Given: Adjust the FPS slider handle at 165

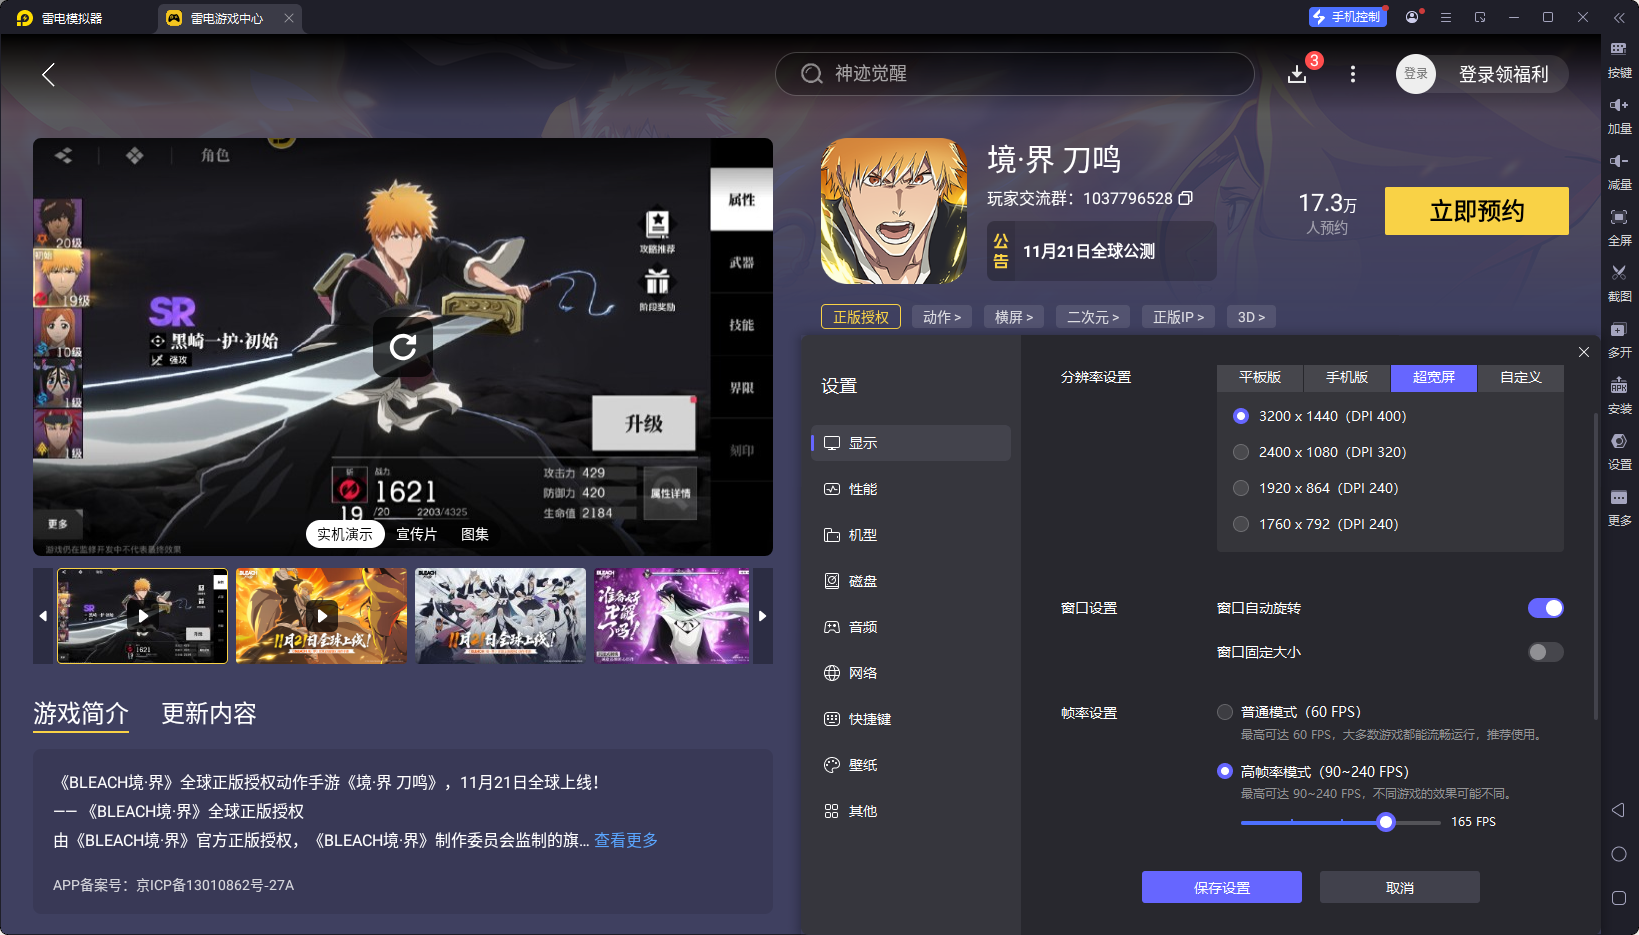Looking at the screenshot, I should [x=1386, y=822].
